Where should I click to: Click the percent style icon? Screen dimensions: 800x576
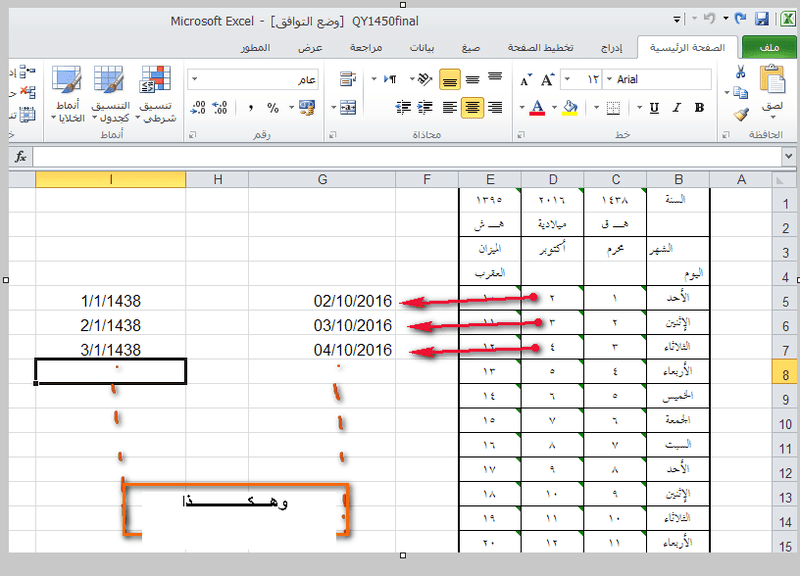pyautogui.click(x=274, y=108)
